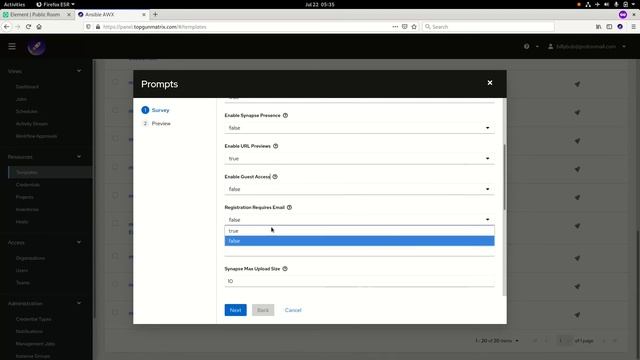640x360 pixels.
Task: Go back in Firefox
Action: (x=7, y=27)
